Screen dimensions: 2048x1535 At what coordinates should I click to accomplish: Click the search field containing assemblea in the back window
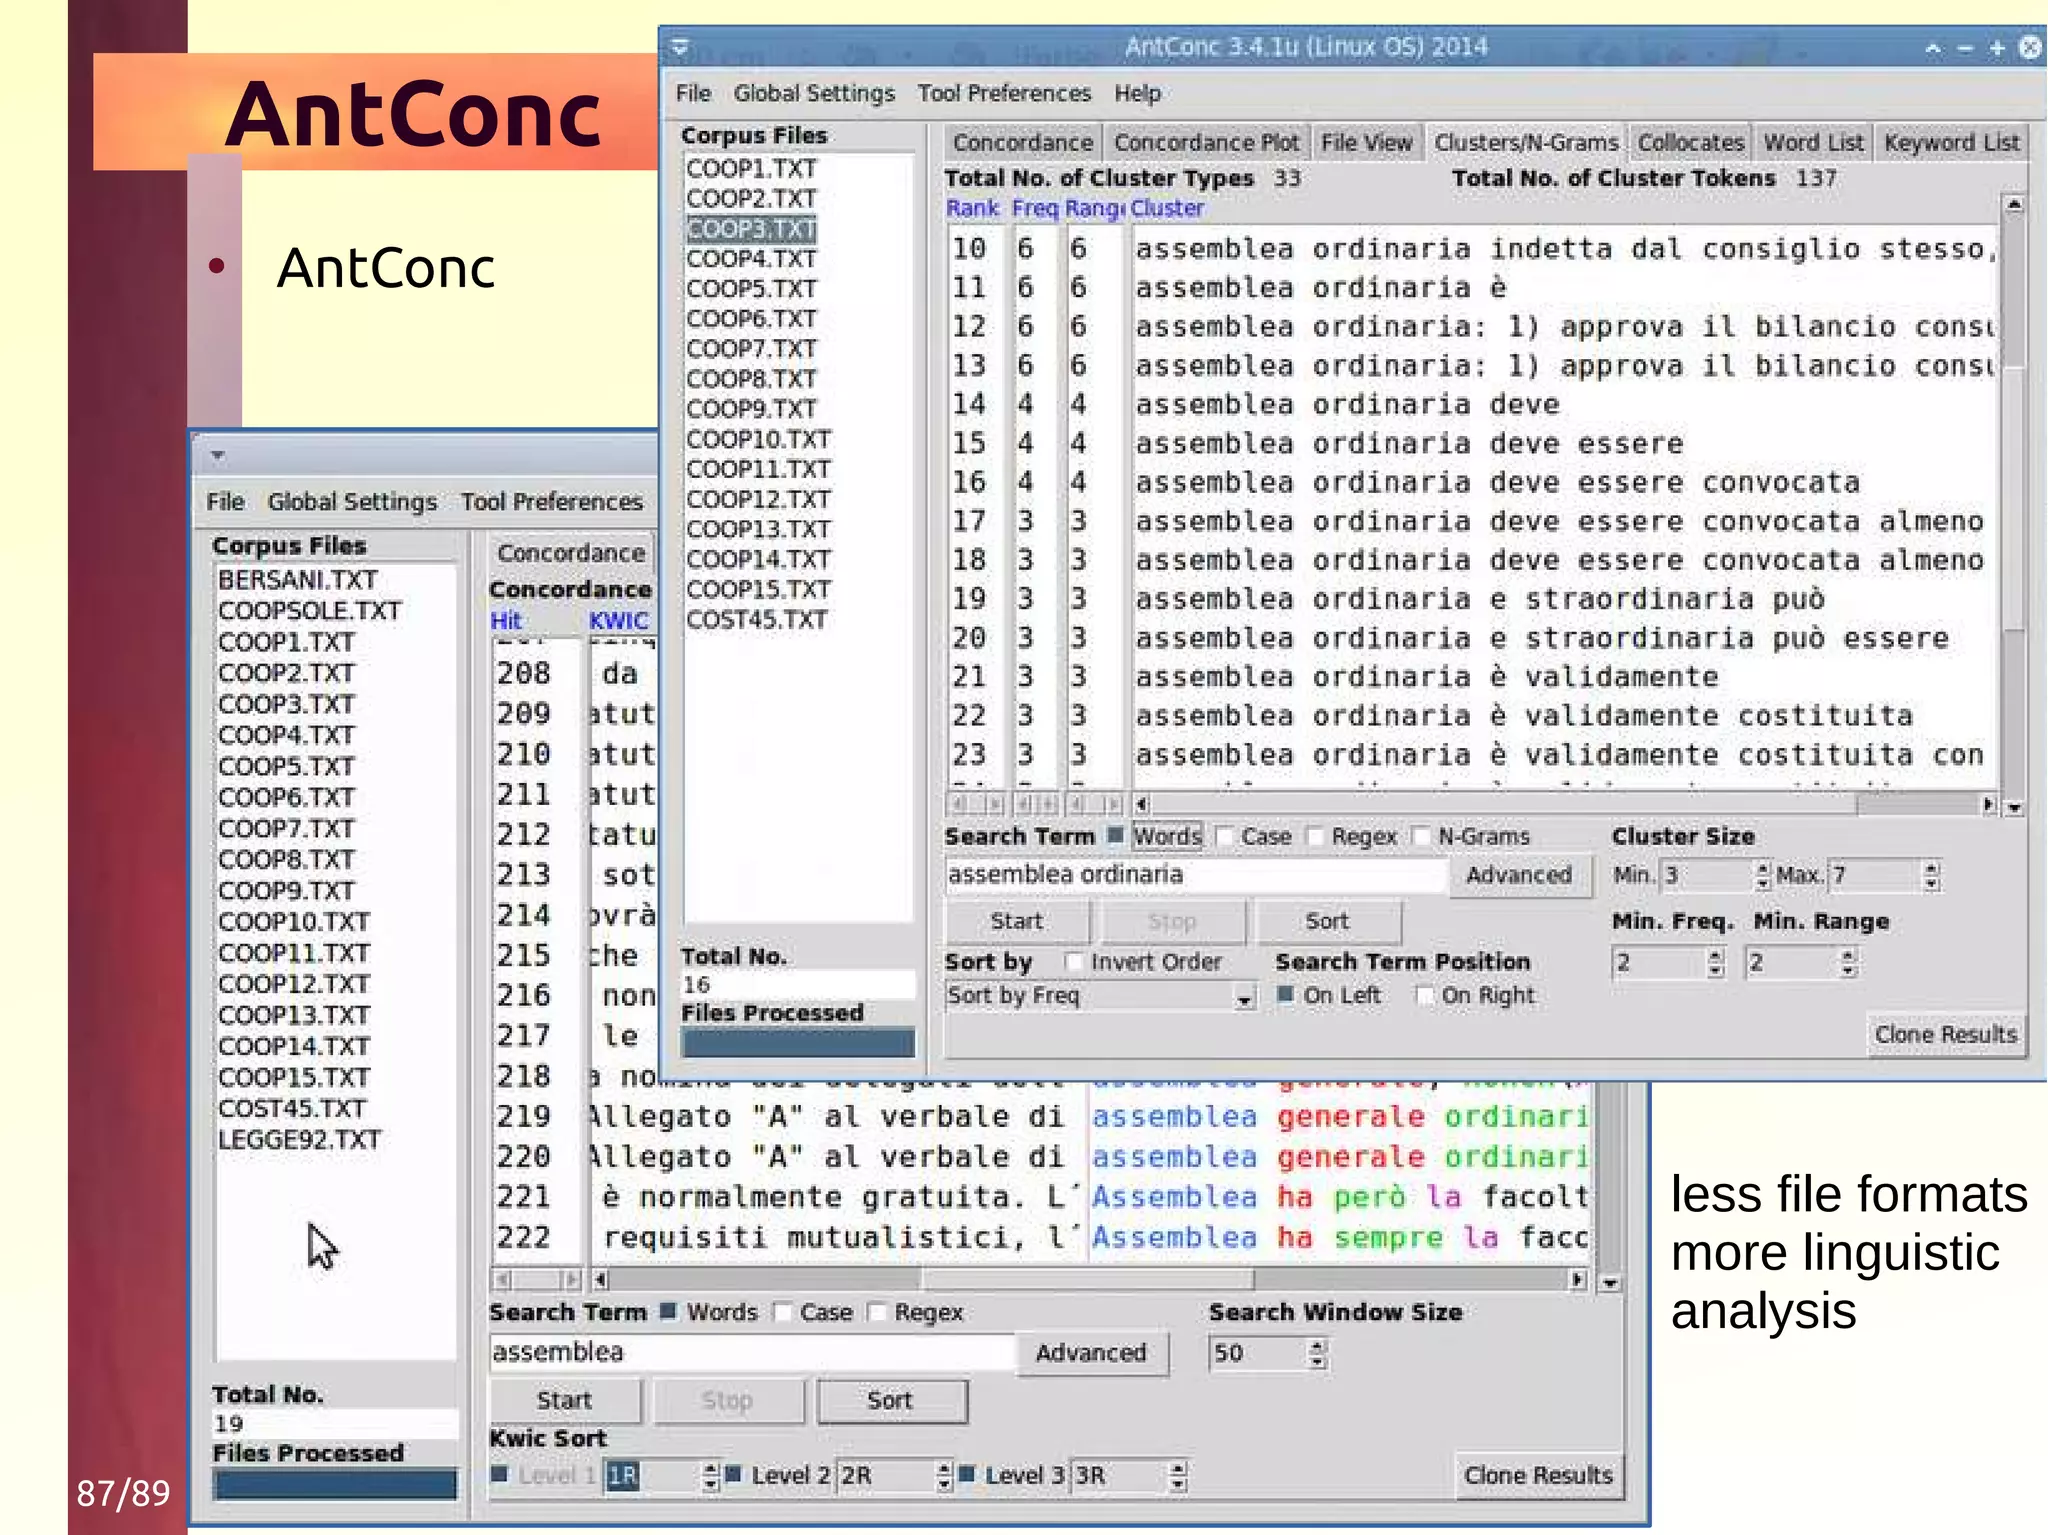click(x=751, y=1352)
